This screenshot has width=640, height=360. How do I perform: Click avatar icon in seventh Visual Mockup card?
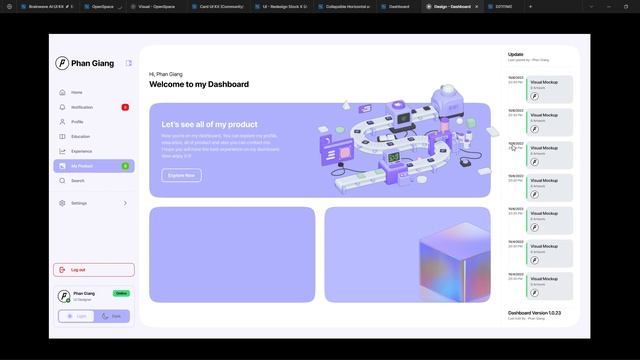[534, 293]
